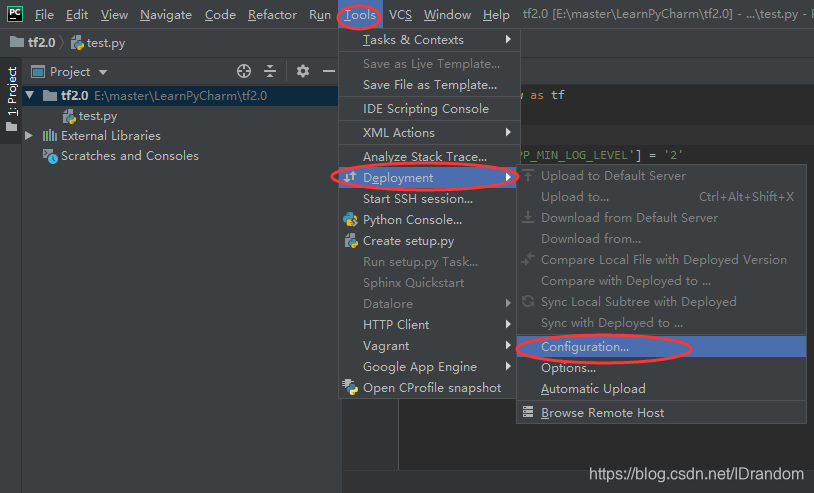Open IDE Scripting Console

(x=429, y=108)
